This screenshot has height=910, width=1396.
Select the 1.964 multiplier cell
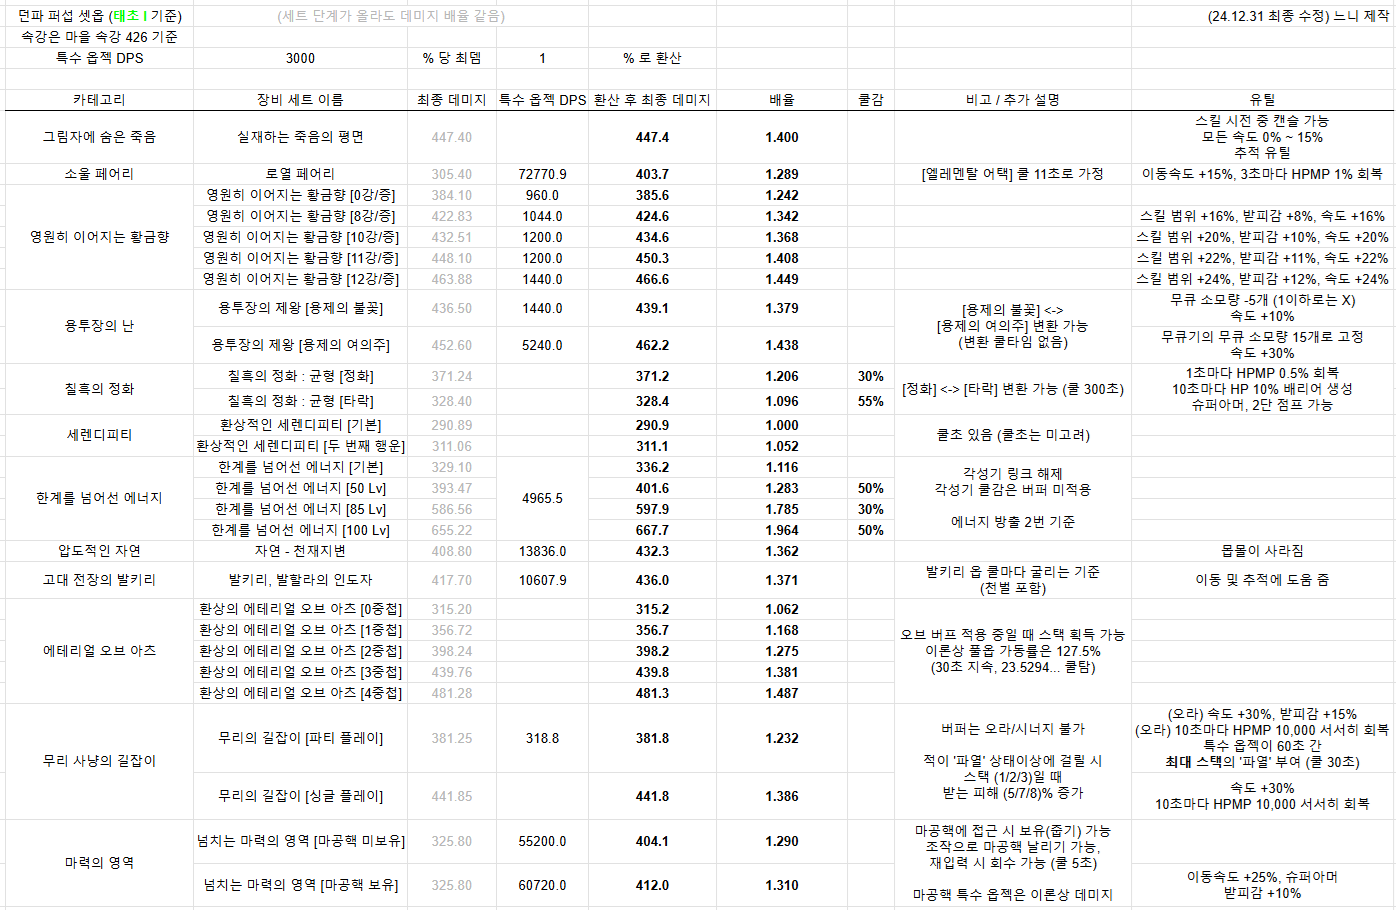(782, 530)
